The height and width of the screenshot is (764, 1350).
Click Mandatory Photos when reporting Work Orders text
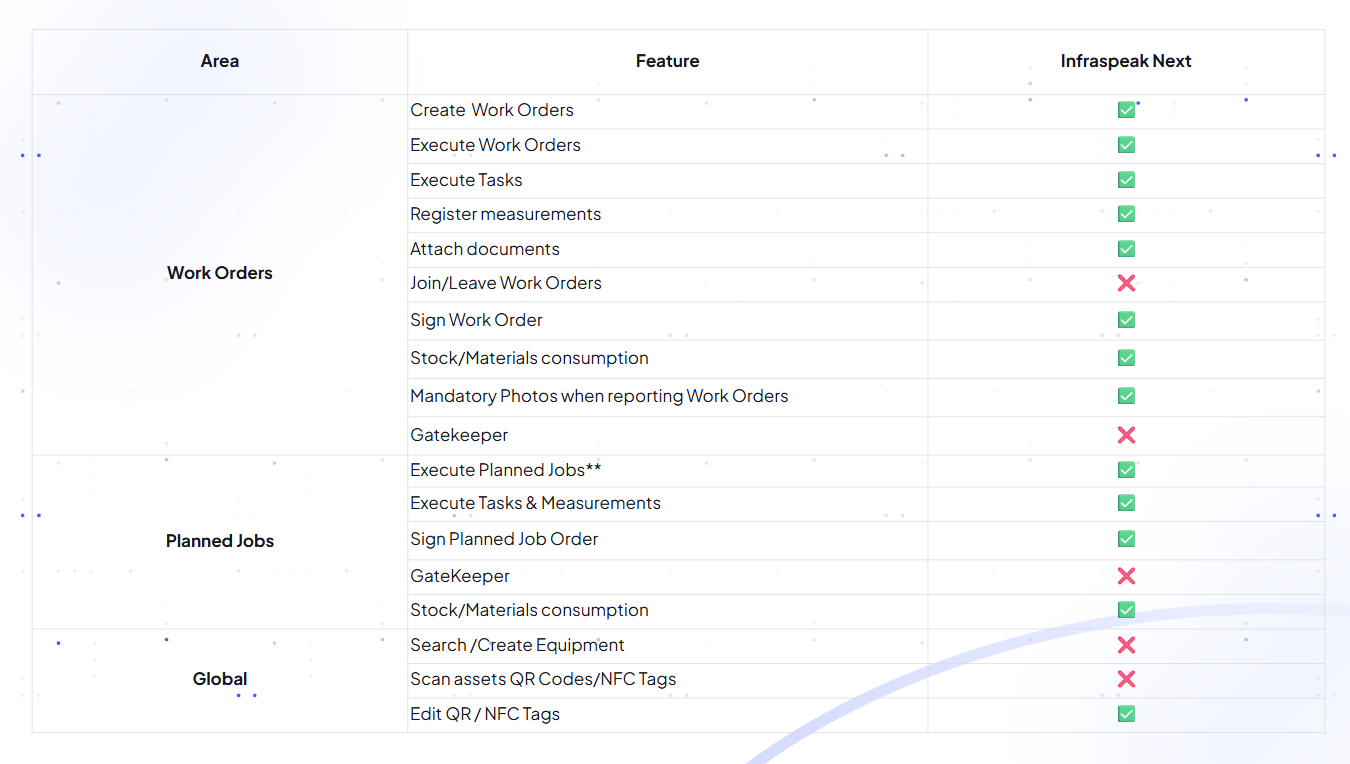tap(599, 396)
